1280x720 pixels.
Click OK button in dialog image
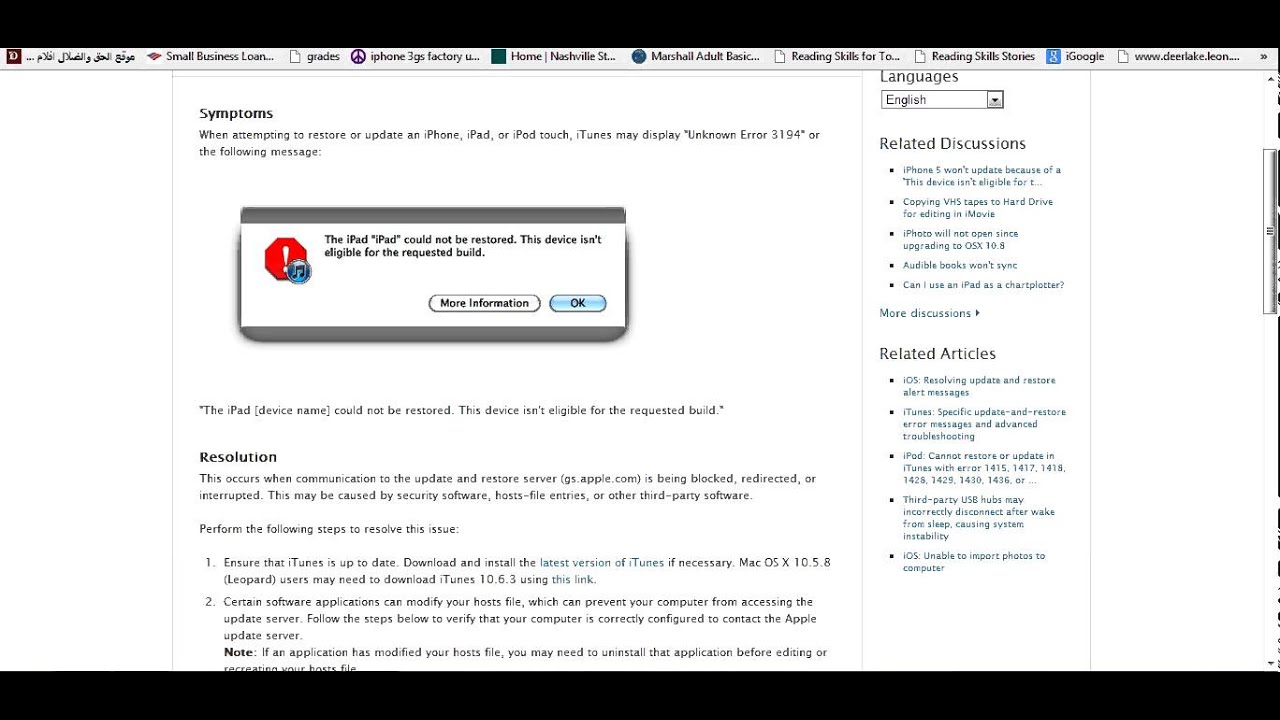coord(577,303)
